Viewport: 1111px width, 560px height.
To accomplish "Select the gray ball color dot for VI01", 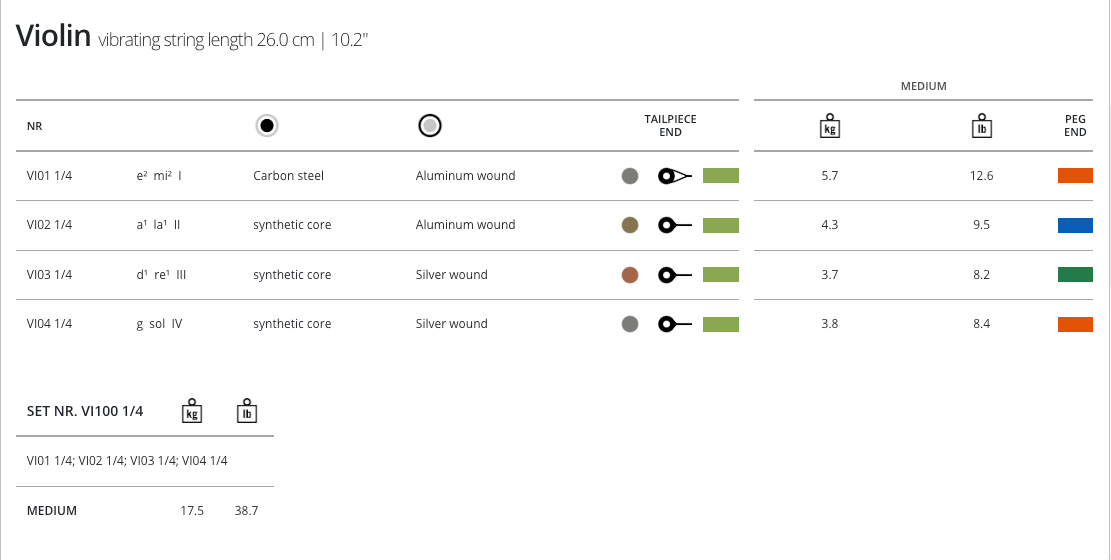I will 630,176.
